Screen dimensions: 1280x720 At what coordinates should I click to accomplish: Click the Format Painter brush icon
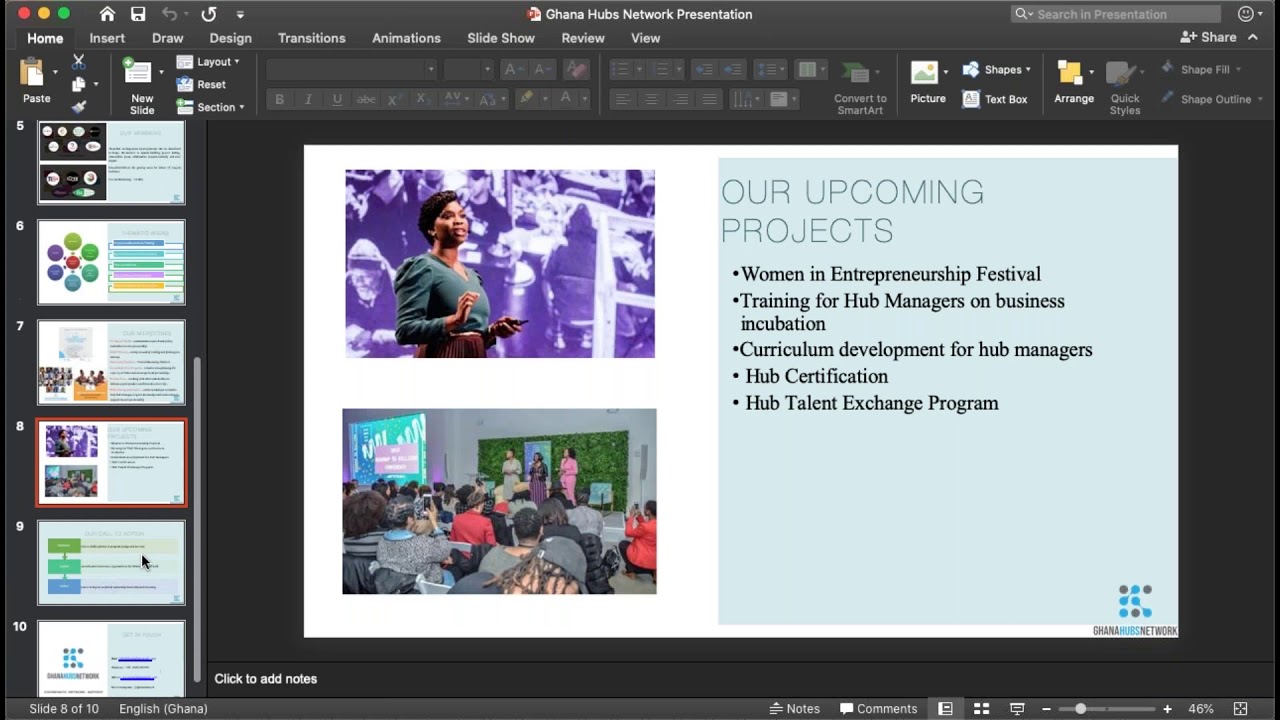(78, 106)
